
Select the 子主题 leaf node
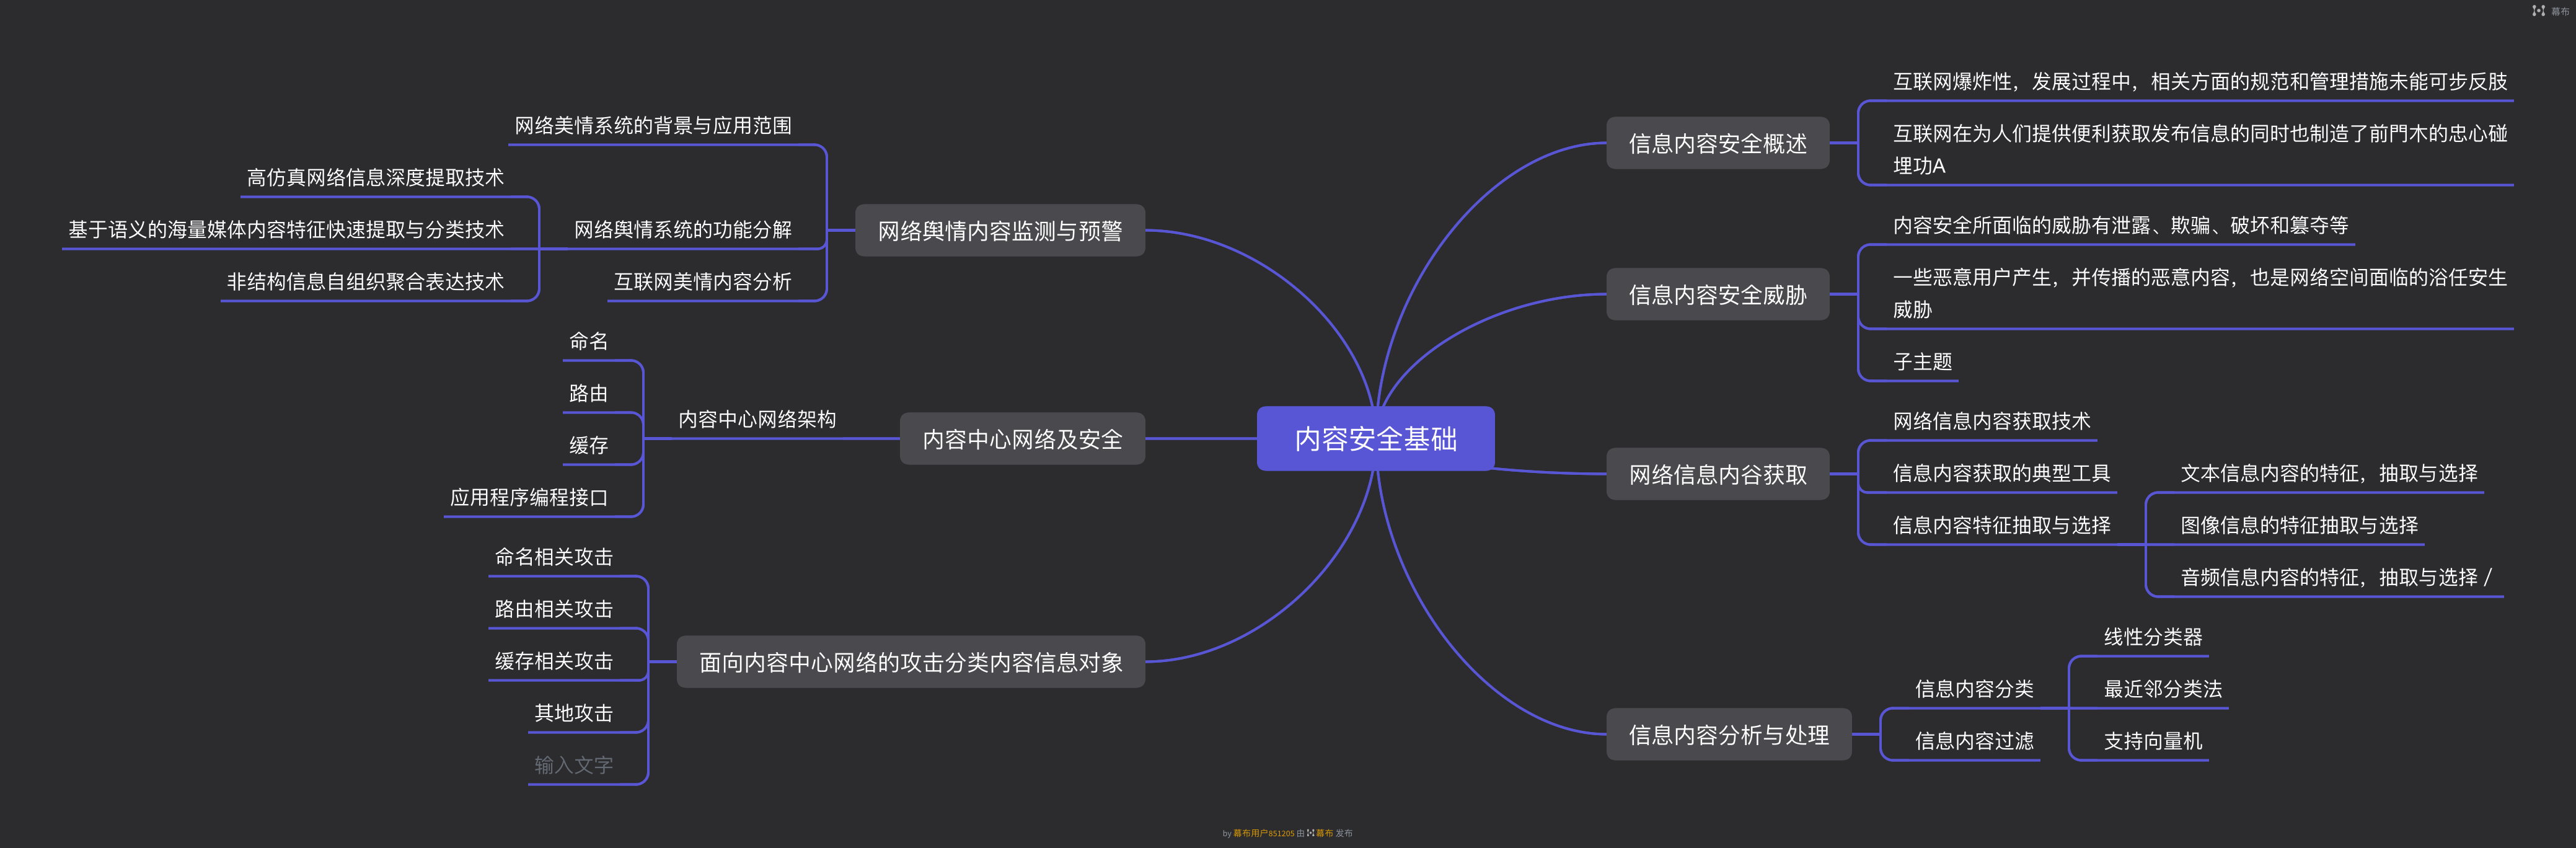tap(1922, 362)
